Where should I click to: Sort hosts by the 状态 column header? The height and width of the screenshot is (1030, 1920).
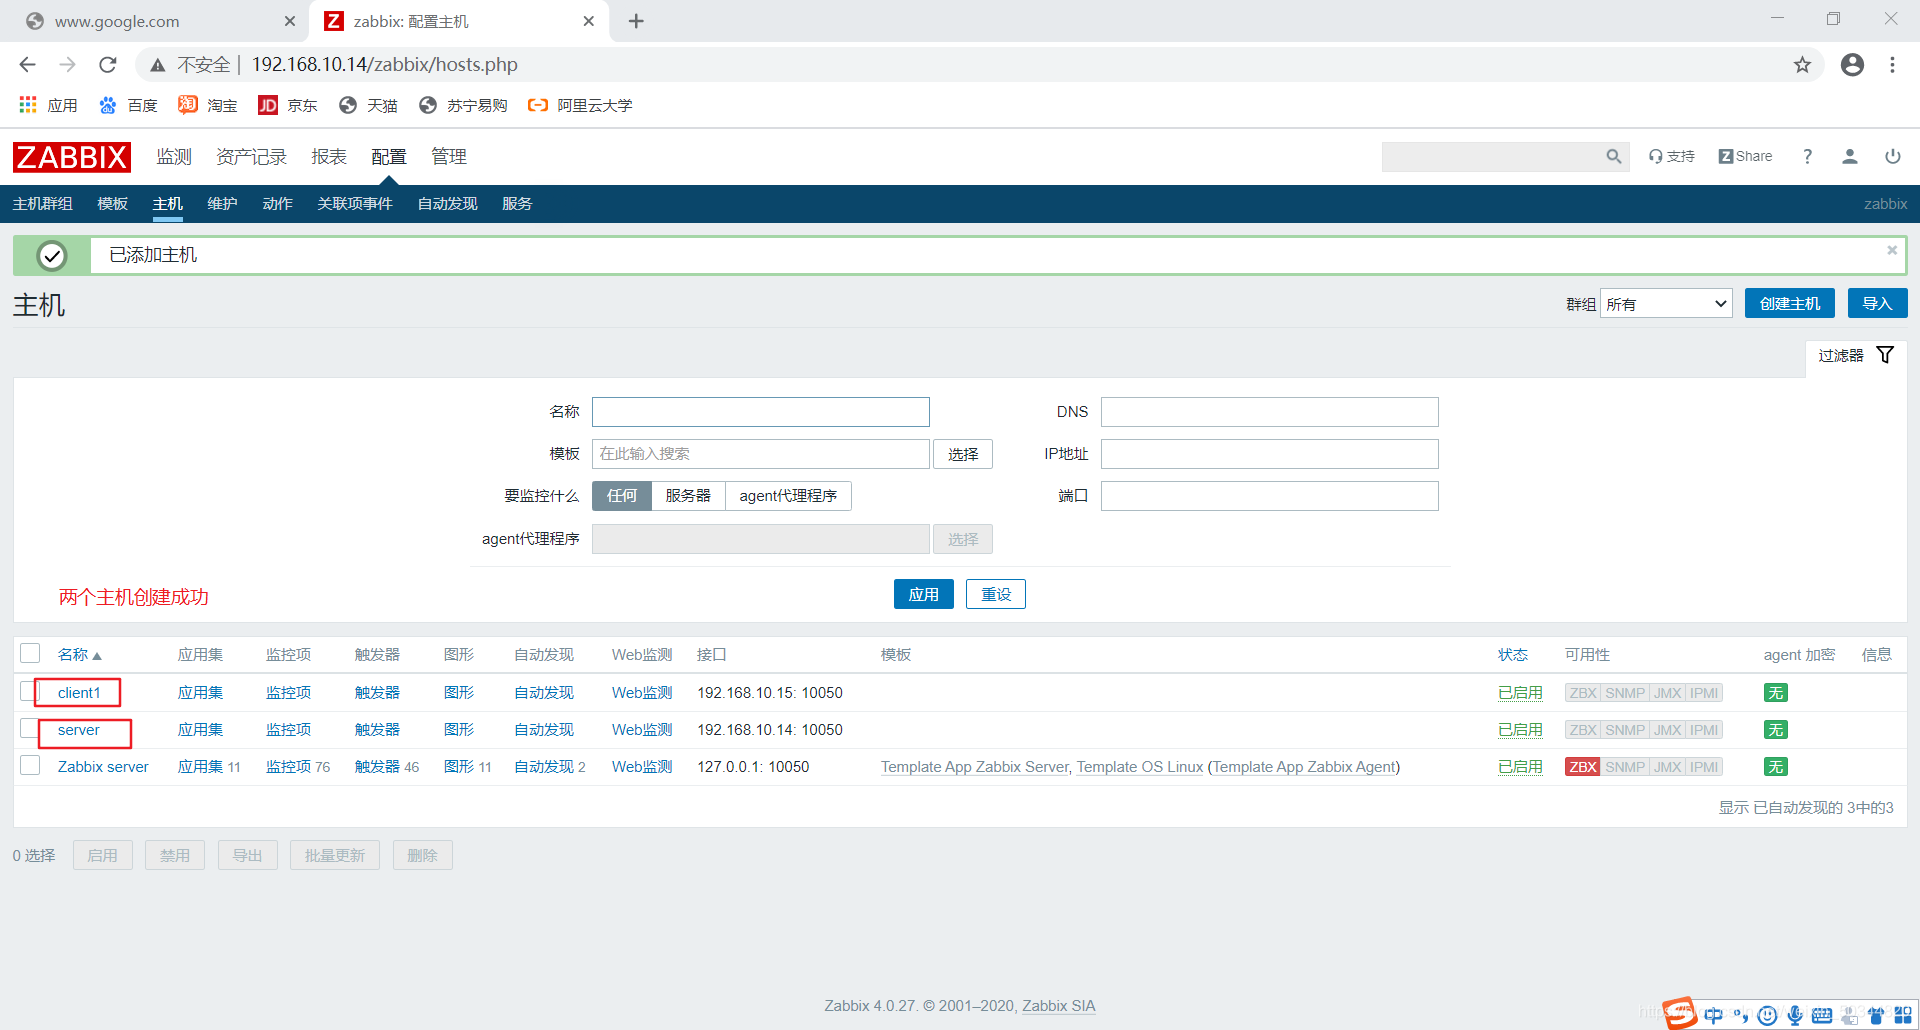click(x=1512, y=655)
